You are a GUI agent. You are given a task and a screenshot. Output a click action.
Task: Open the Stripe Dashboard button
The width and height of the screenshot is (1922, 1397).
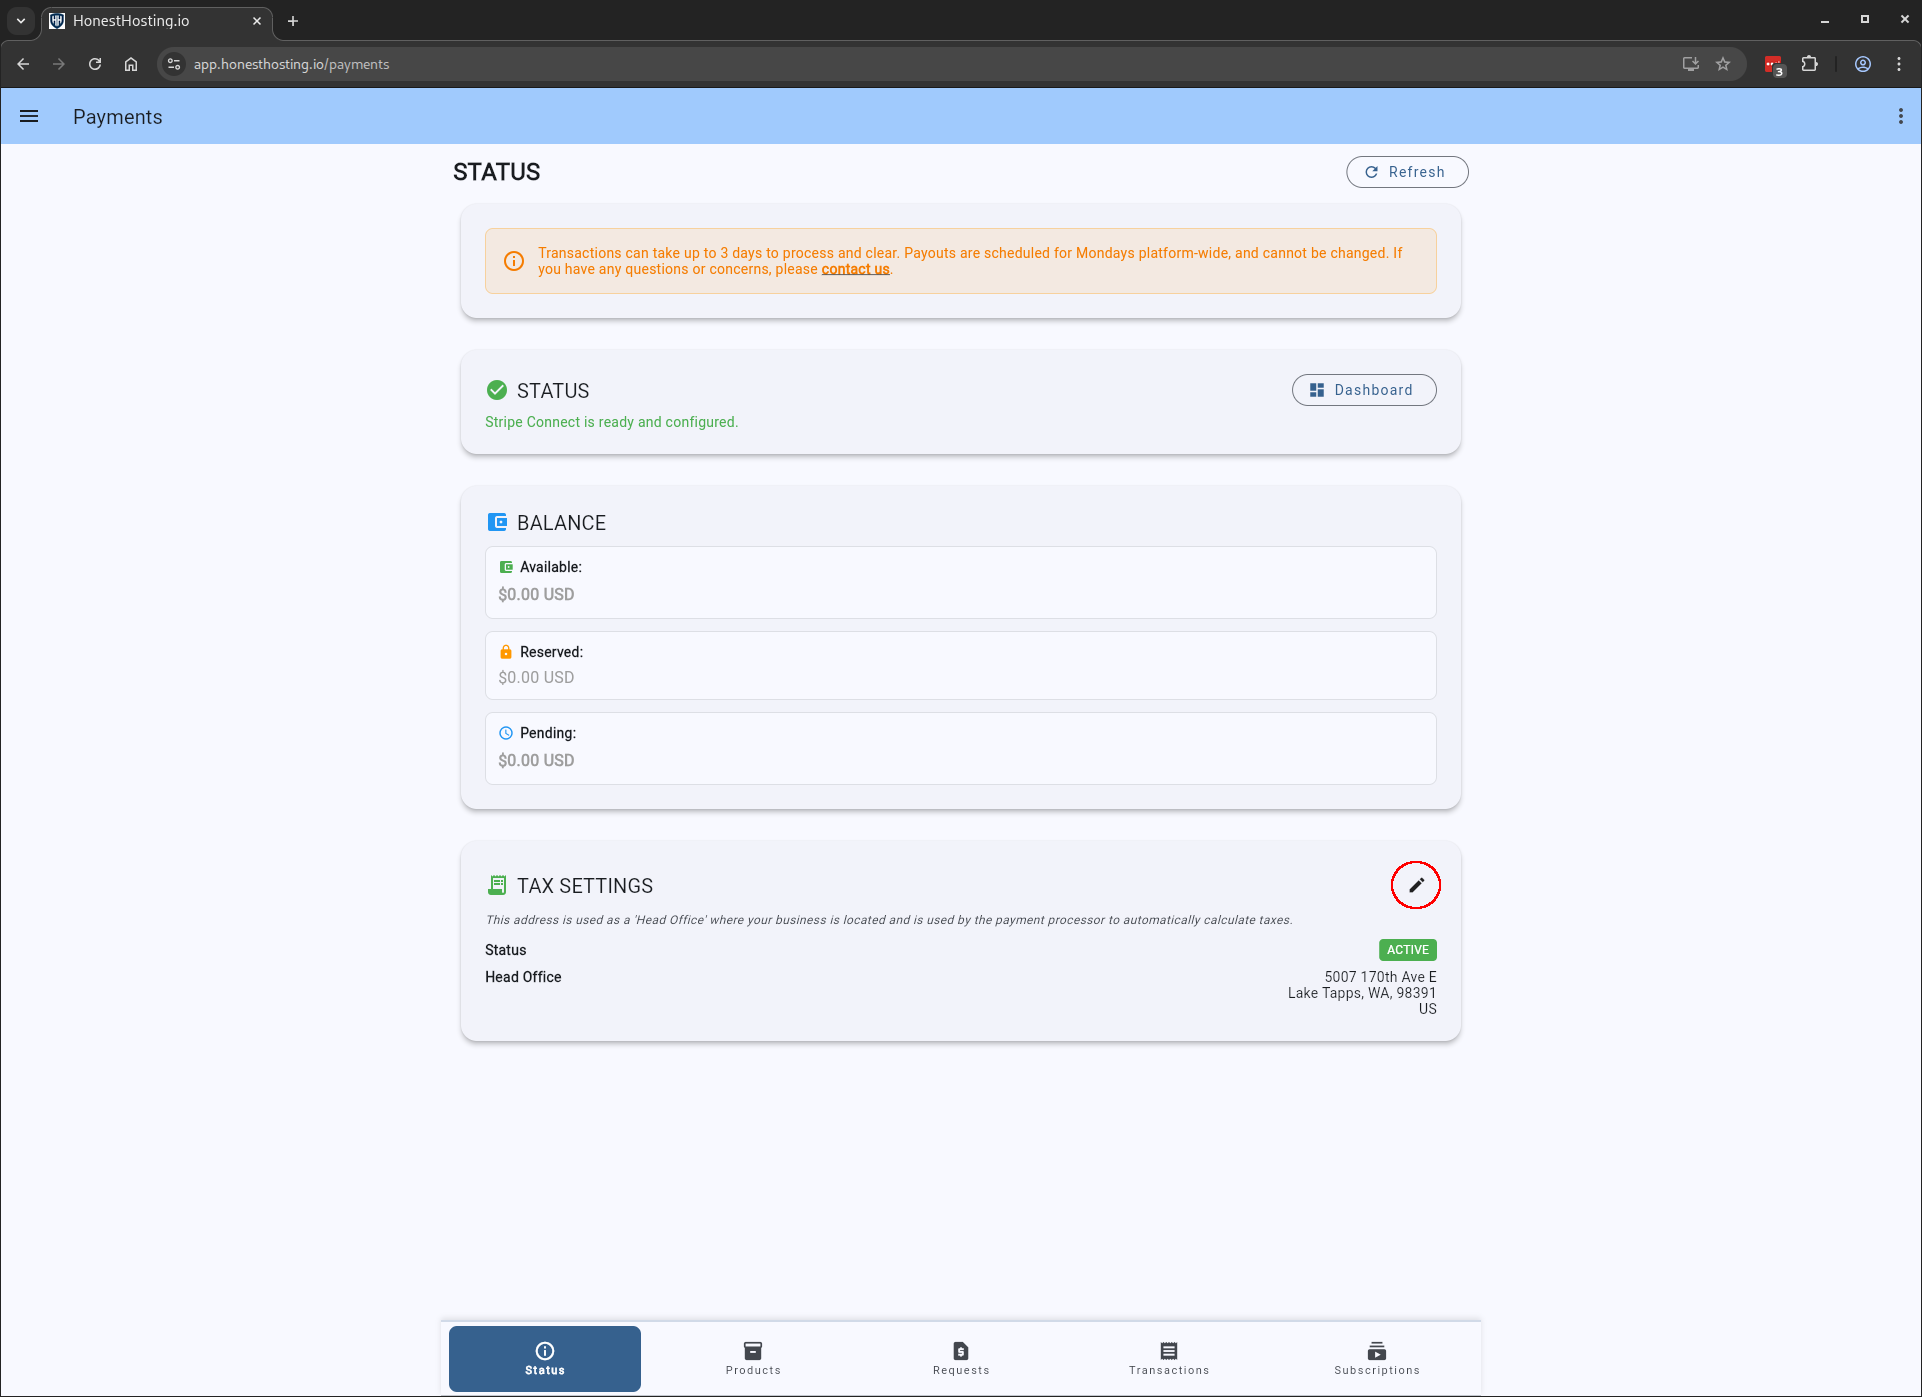(1363, 390)
